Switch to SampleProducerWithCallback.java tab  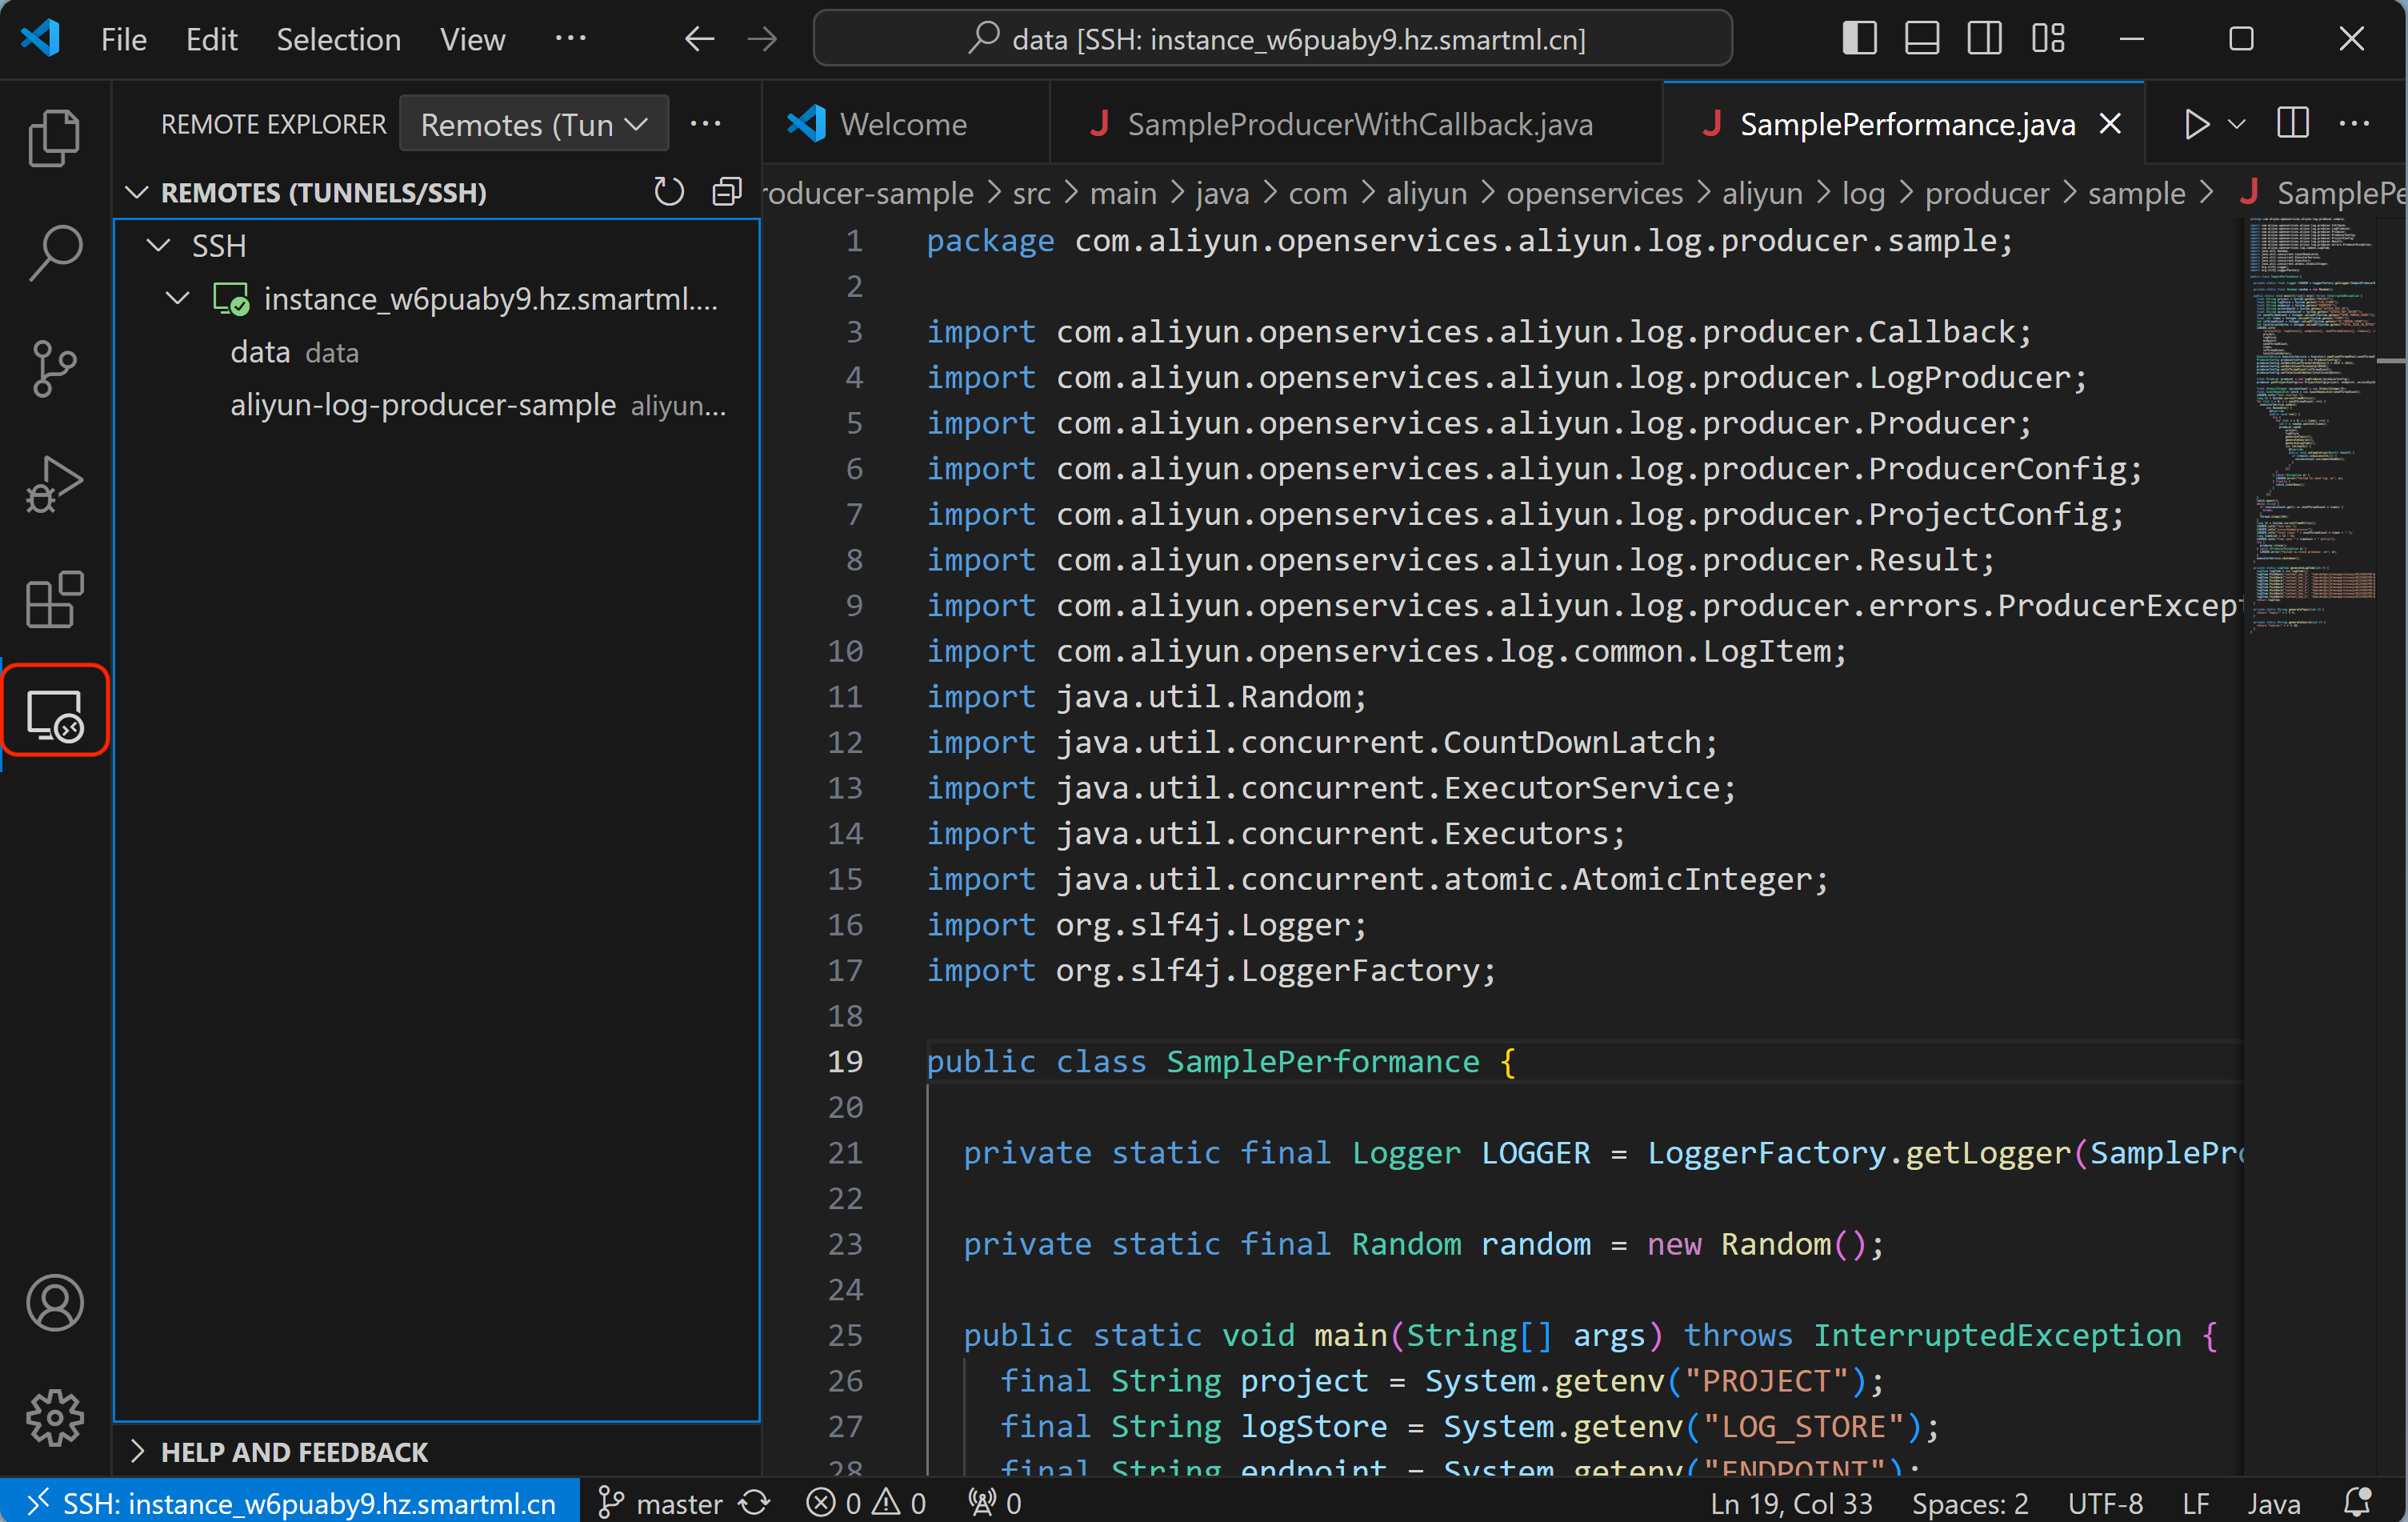pyautogui.click(x=1358, y=124)
